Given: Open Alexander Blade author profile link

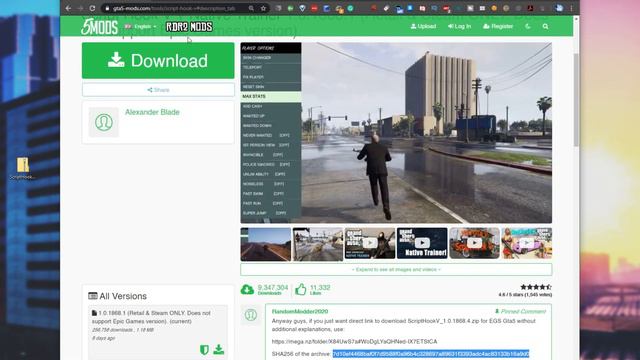Looking at the screenshot, I should coord(152,112).
